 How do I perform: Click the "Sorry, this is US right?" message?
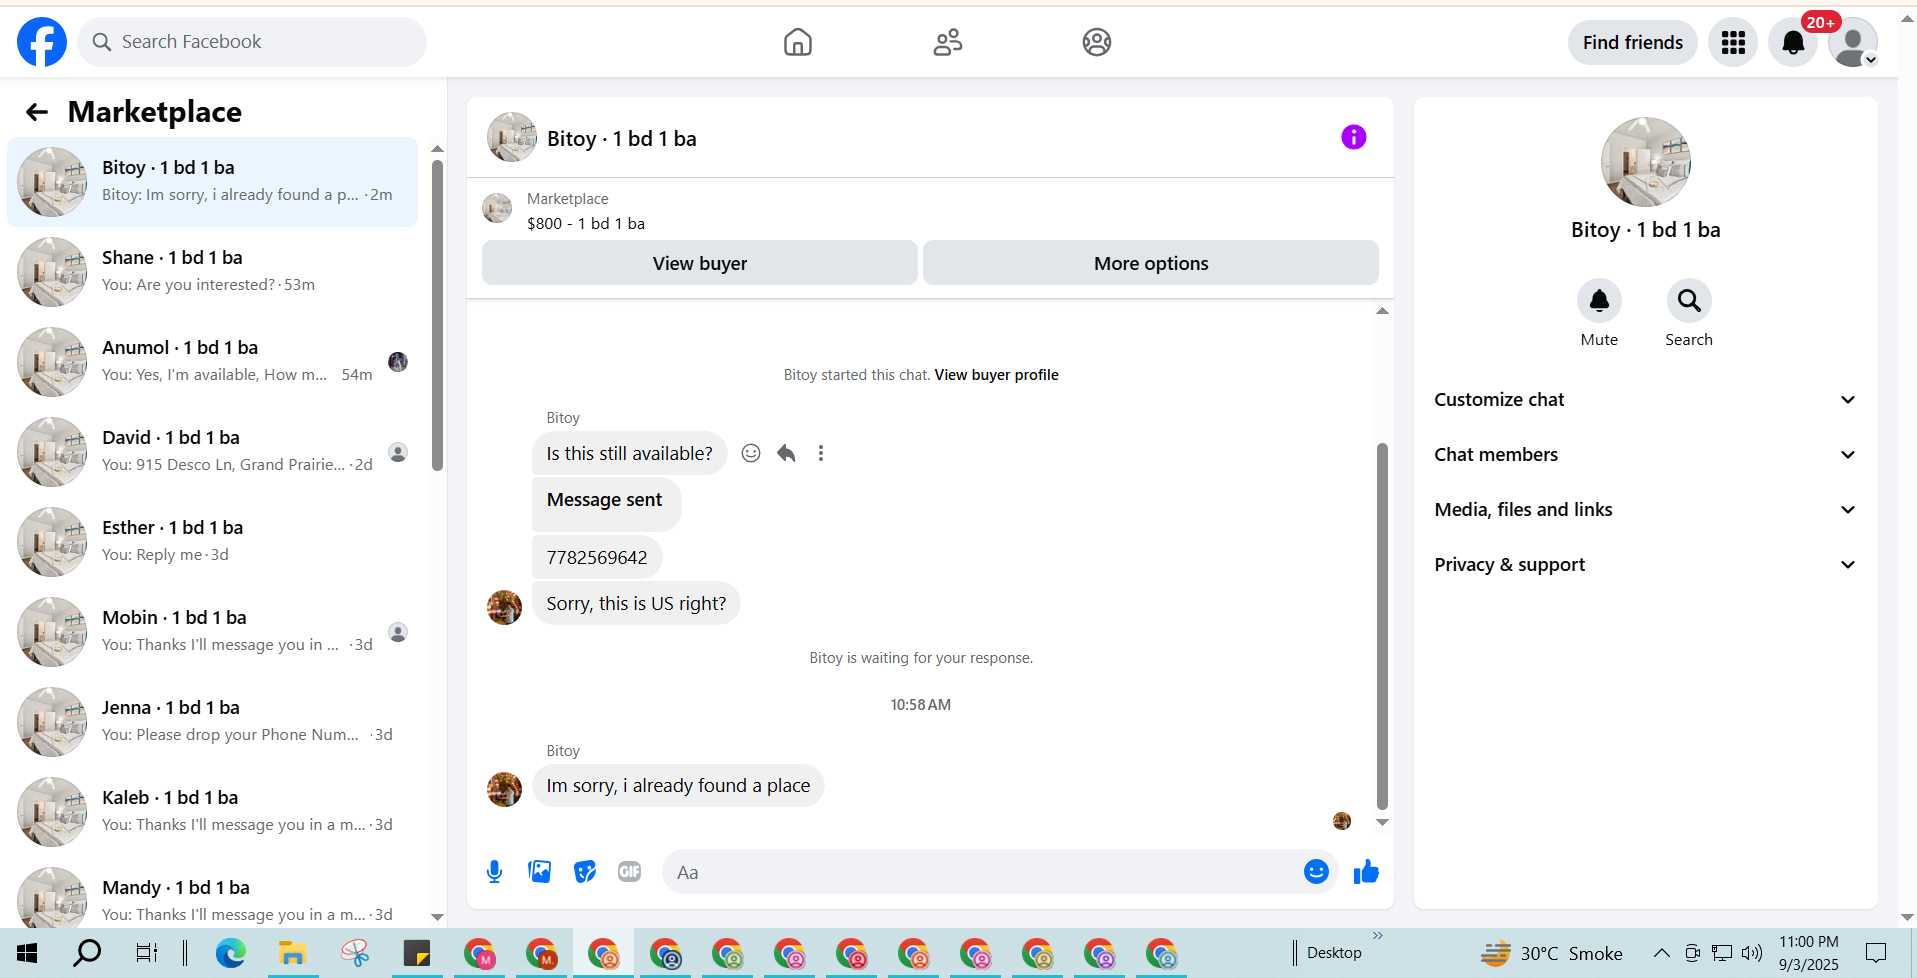pyautogui.click(x=636, y=603)
